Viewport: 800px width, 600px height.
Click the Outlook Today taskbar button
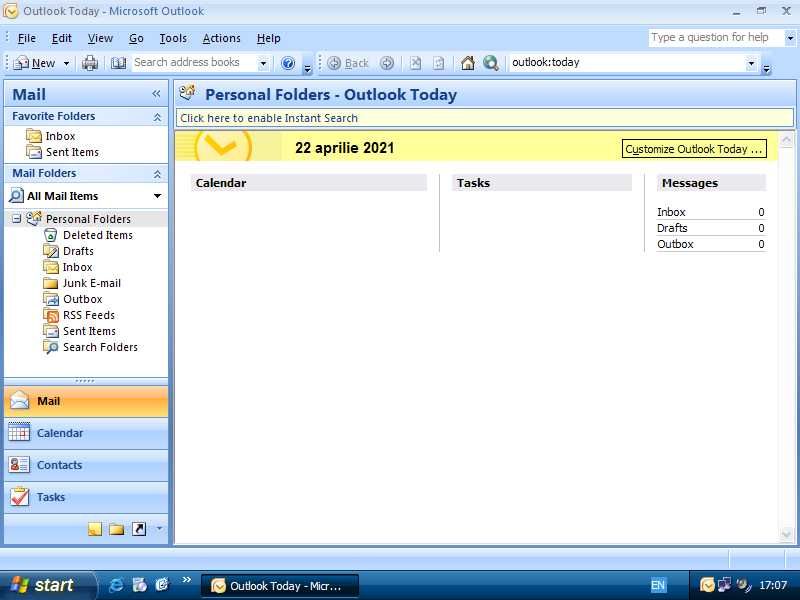point(280,586)
